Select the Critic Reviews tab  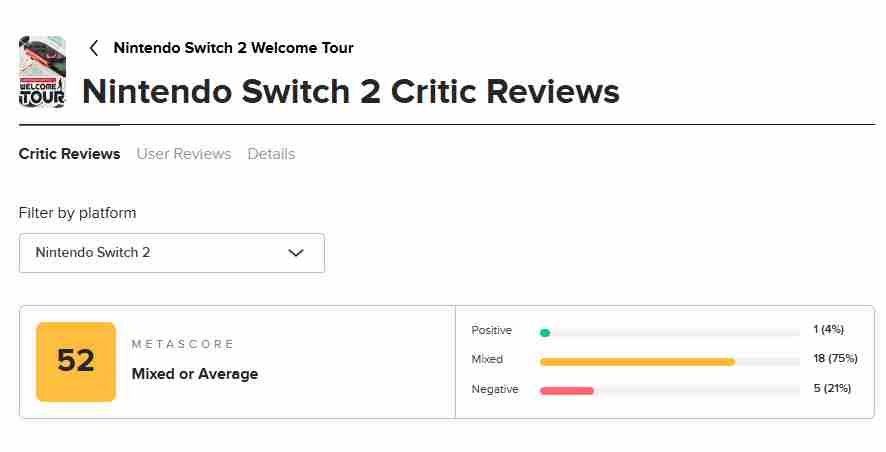point(70,154)
